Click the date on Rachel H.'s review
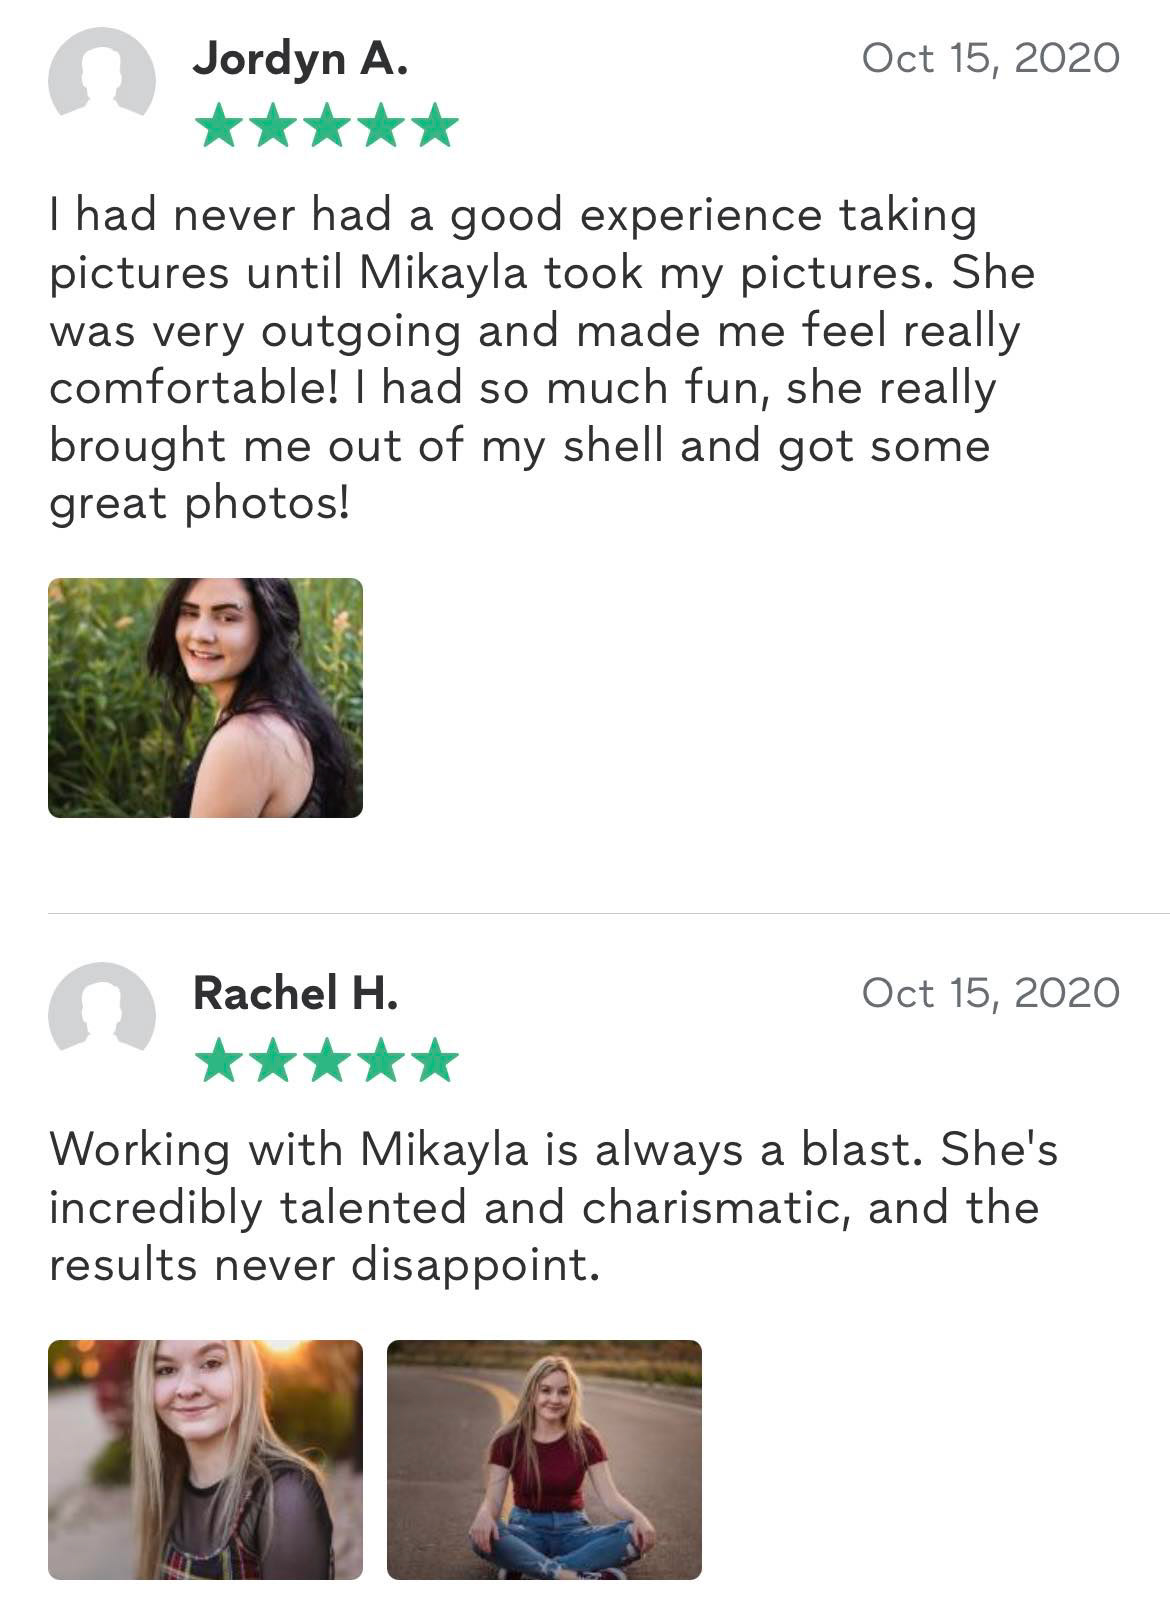The width and height of the screenshot is (1170, 1612). coord(990,992)
